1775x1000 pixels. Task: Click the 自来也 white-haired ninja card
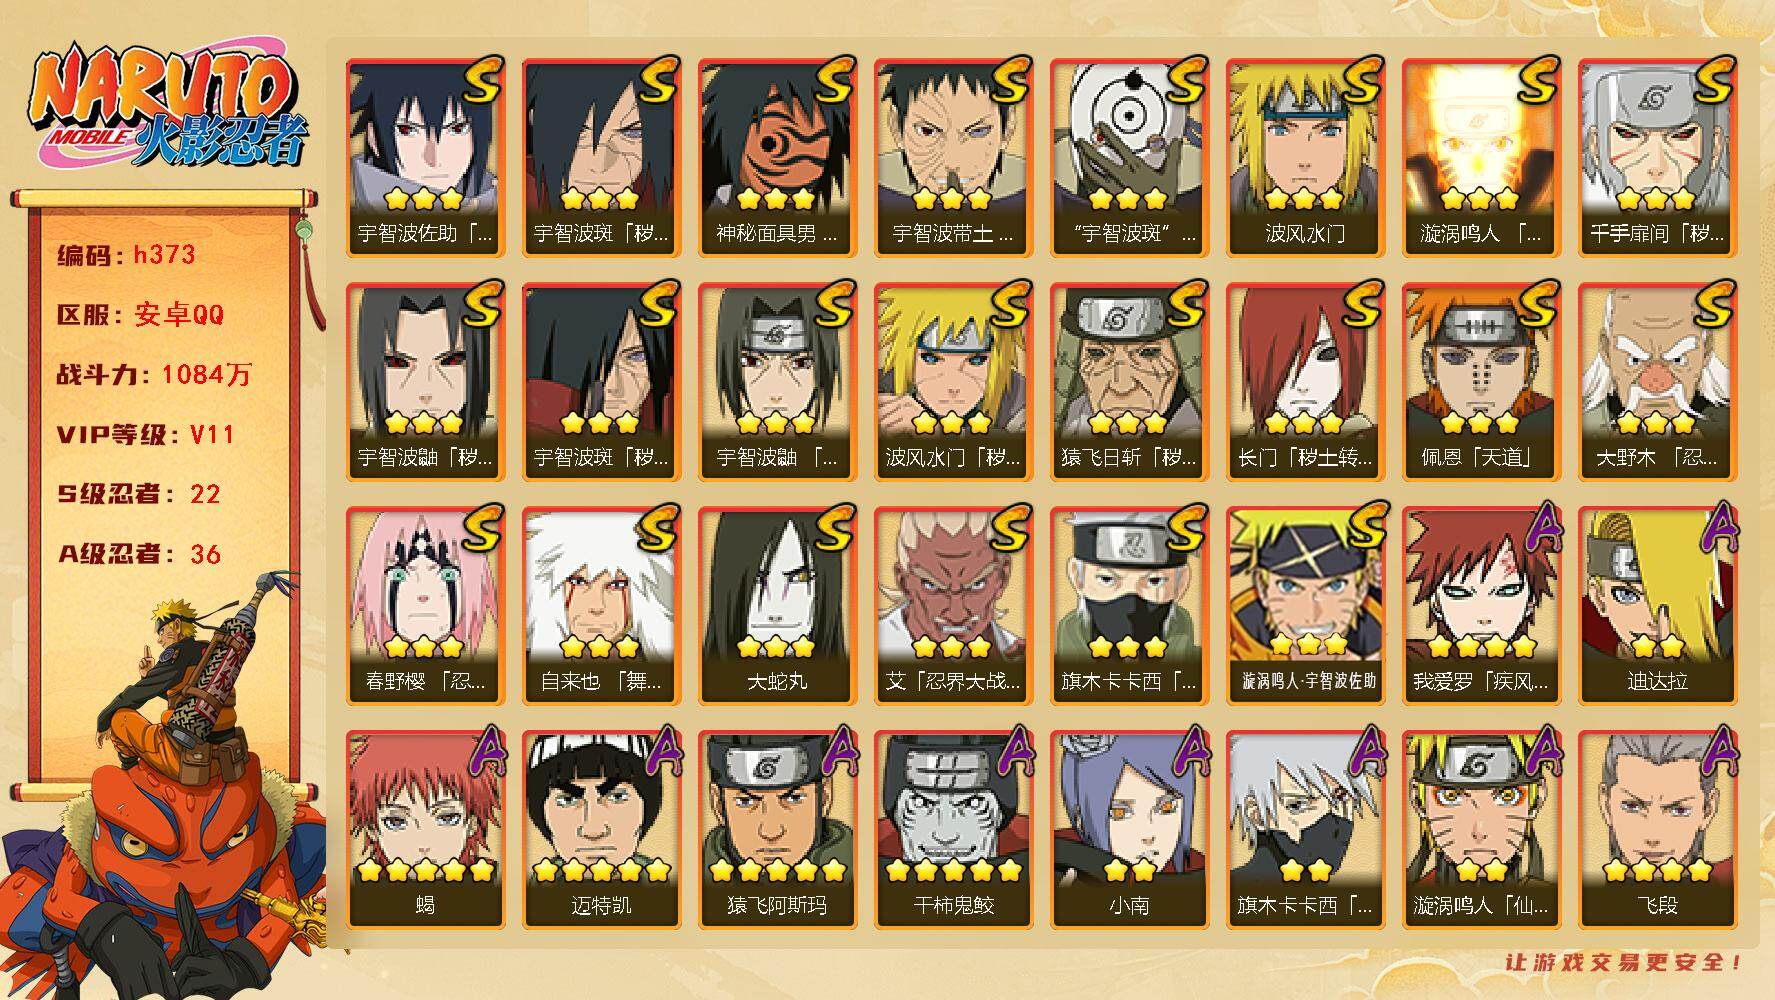coord(600,606)
